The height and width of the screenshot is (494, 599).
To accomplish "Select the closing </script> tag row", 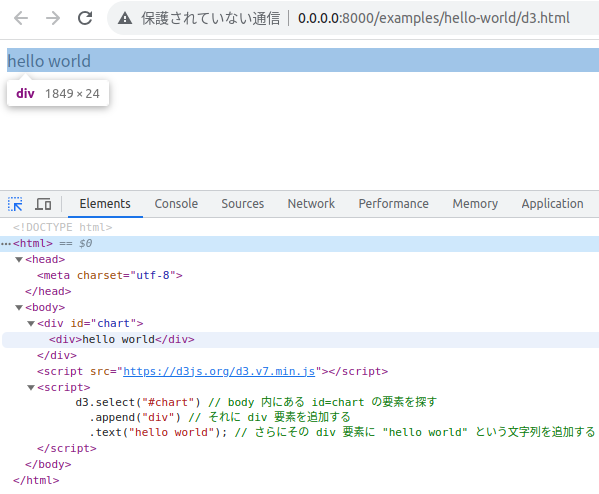I will [67, 449].
